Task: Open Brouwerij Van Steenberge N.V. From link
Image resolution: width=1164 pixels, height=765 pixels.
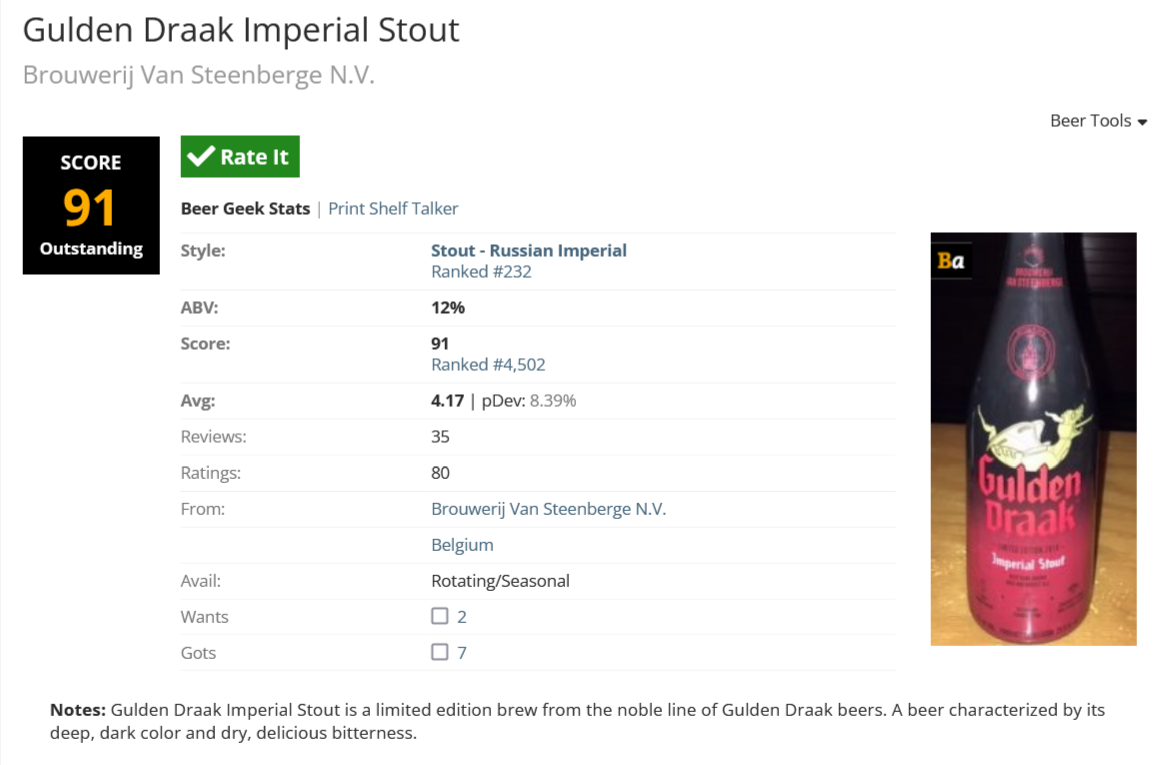Action: pyautogui.click(x=548, y=509)
